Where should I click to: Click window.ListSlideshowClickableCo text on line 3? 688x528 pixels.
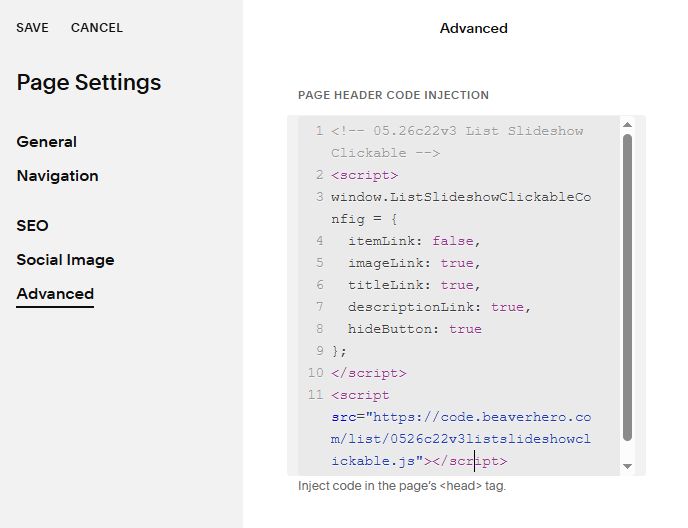[461, 197]
